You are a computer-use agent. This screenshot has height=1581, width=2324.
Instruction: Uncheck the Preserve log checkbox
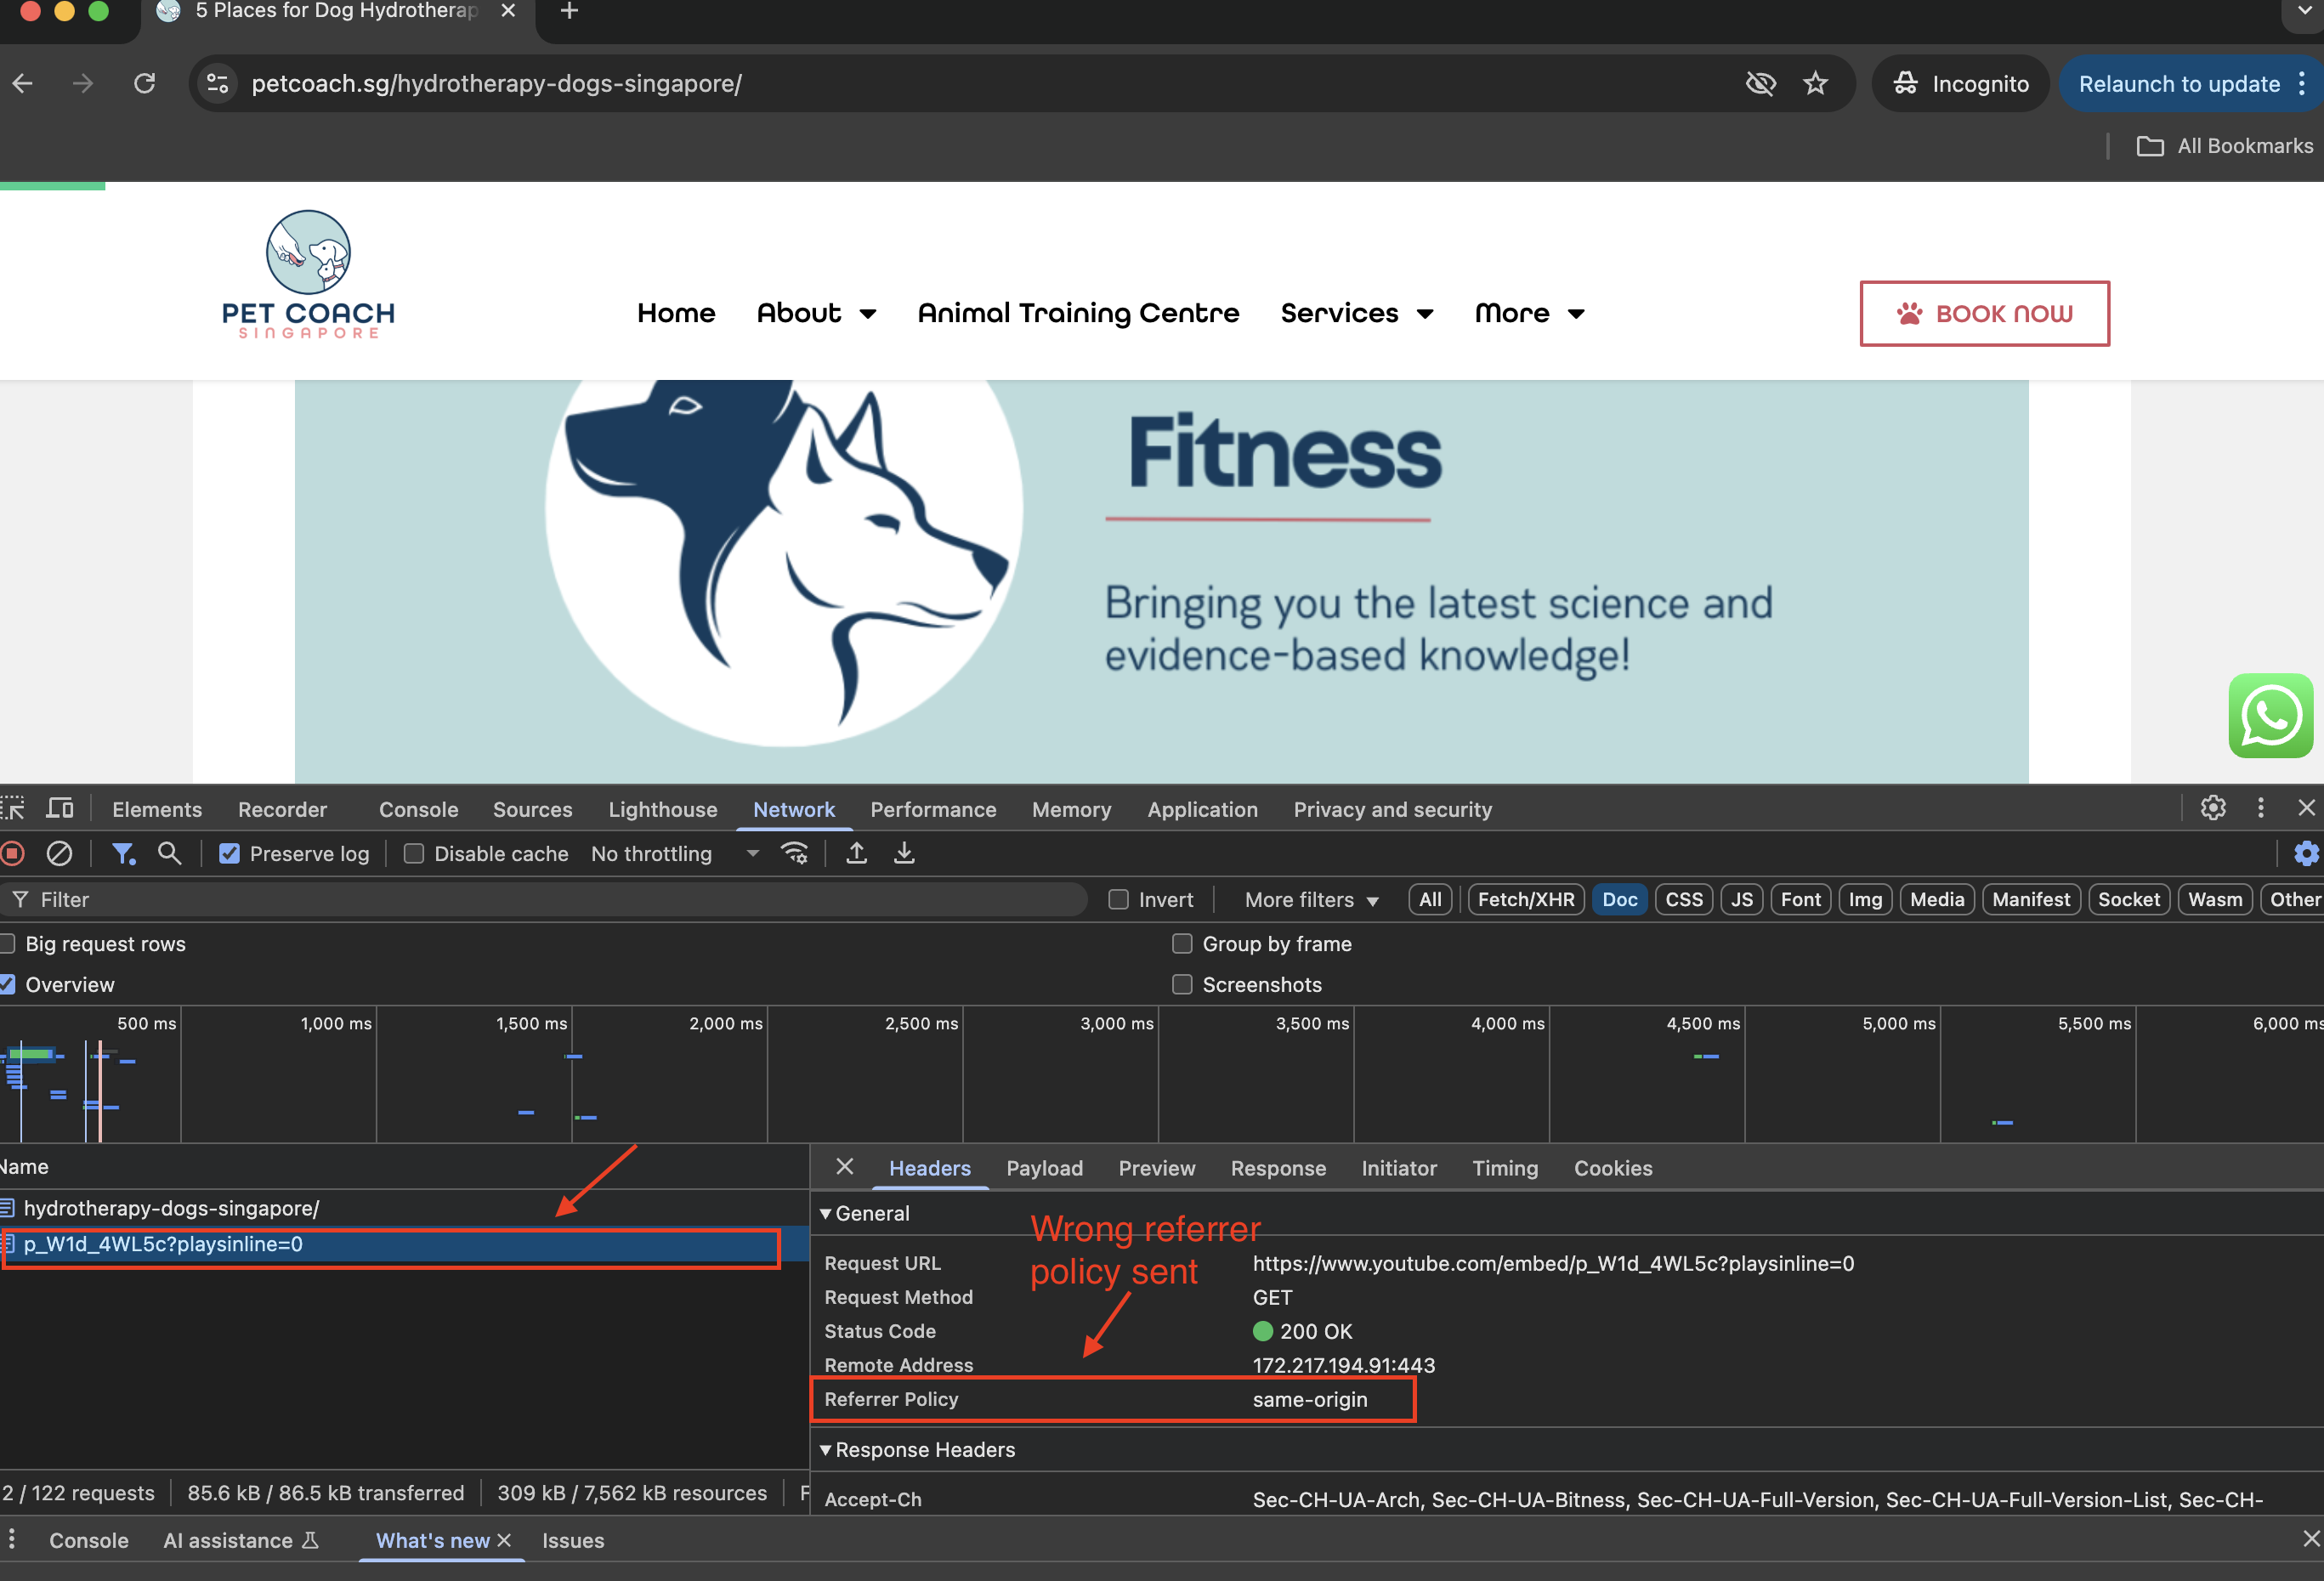coord(230,854)
